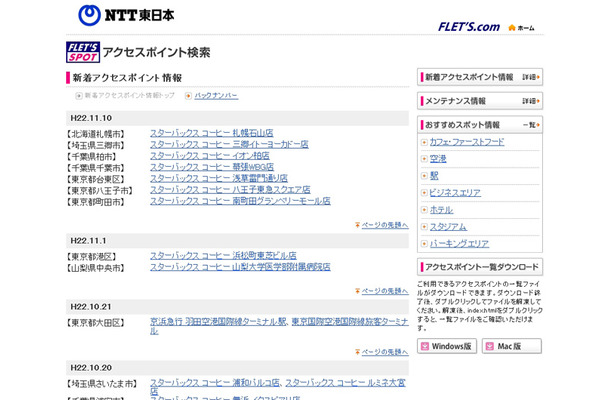Screen dimensions: 610x400
Task: Click the H22.10.21 date heading
Action: [x=91, y=307]
